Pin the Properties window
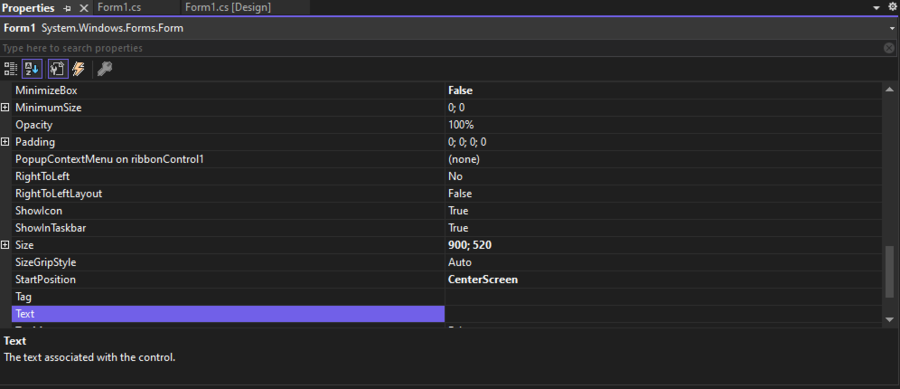 pos(68,8)
